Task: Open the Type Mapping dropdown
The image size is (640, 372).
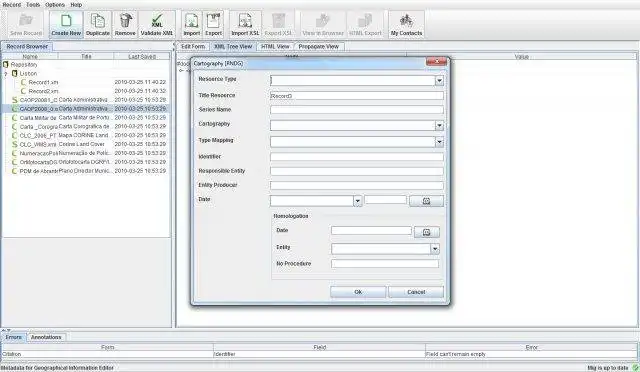Action: tap(439, 142)
